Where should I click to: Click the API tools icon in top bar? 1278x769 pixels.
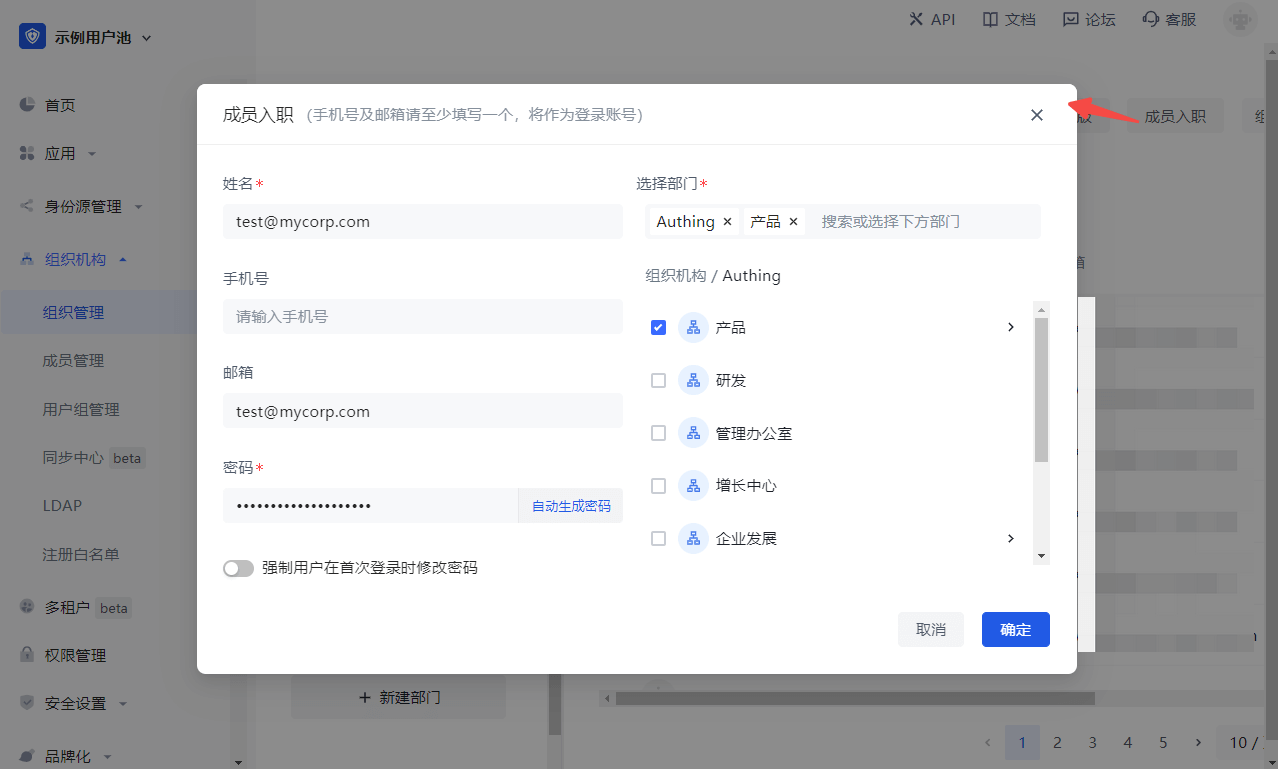pyautogui.click(x=915, y=19)
